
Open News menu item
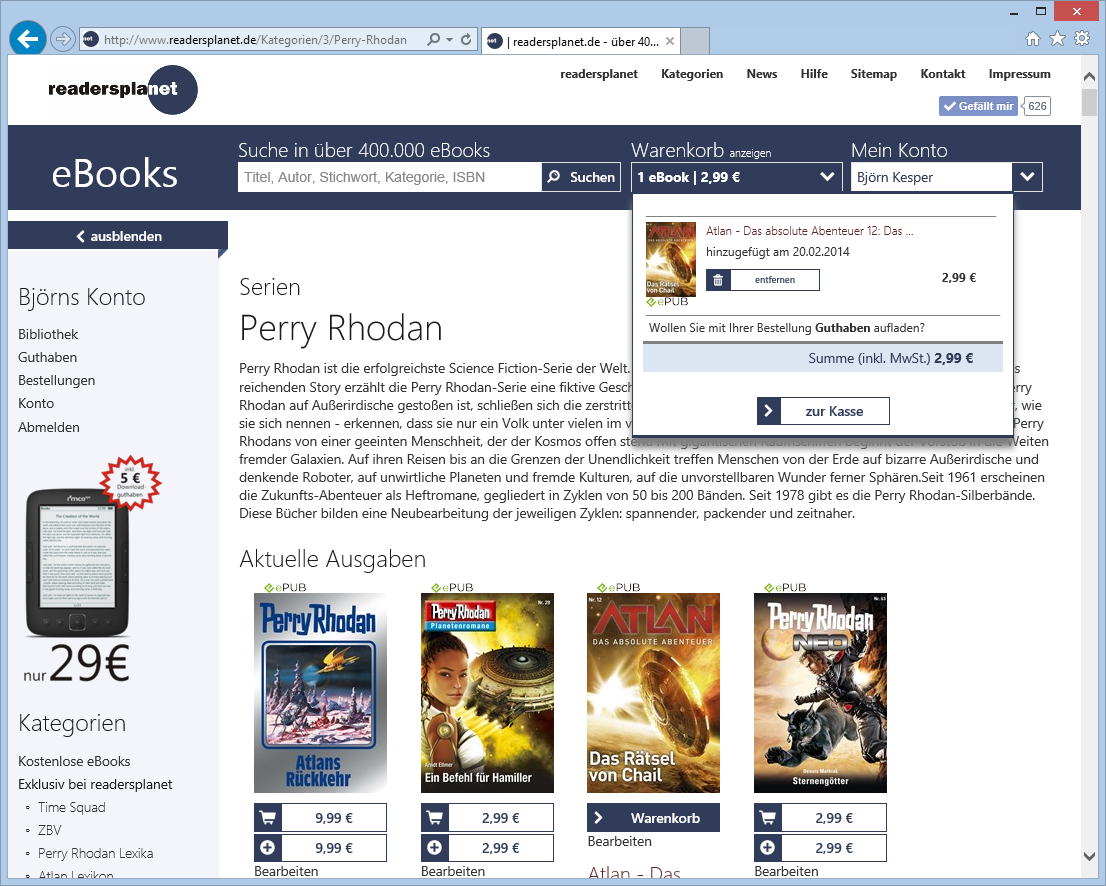(762, 74)
